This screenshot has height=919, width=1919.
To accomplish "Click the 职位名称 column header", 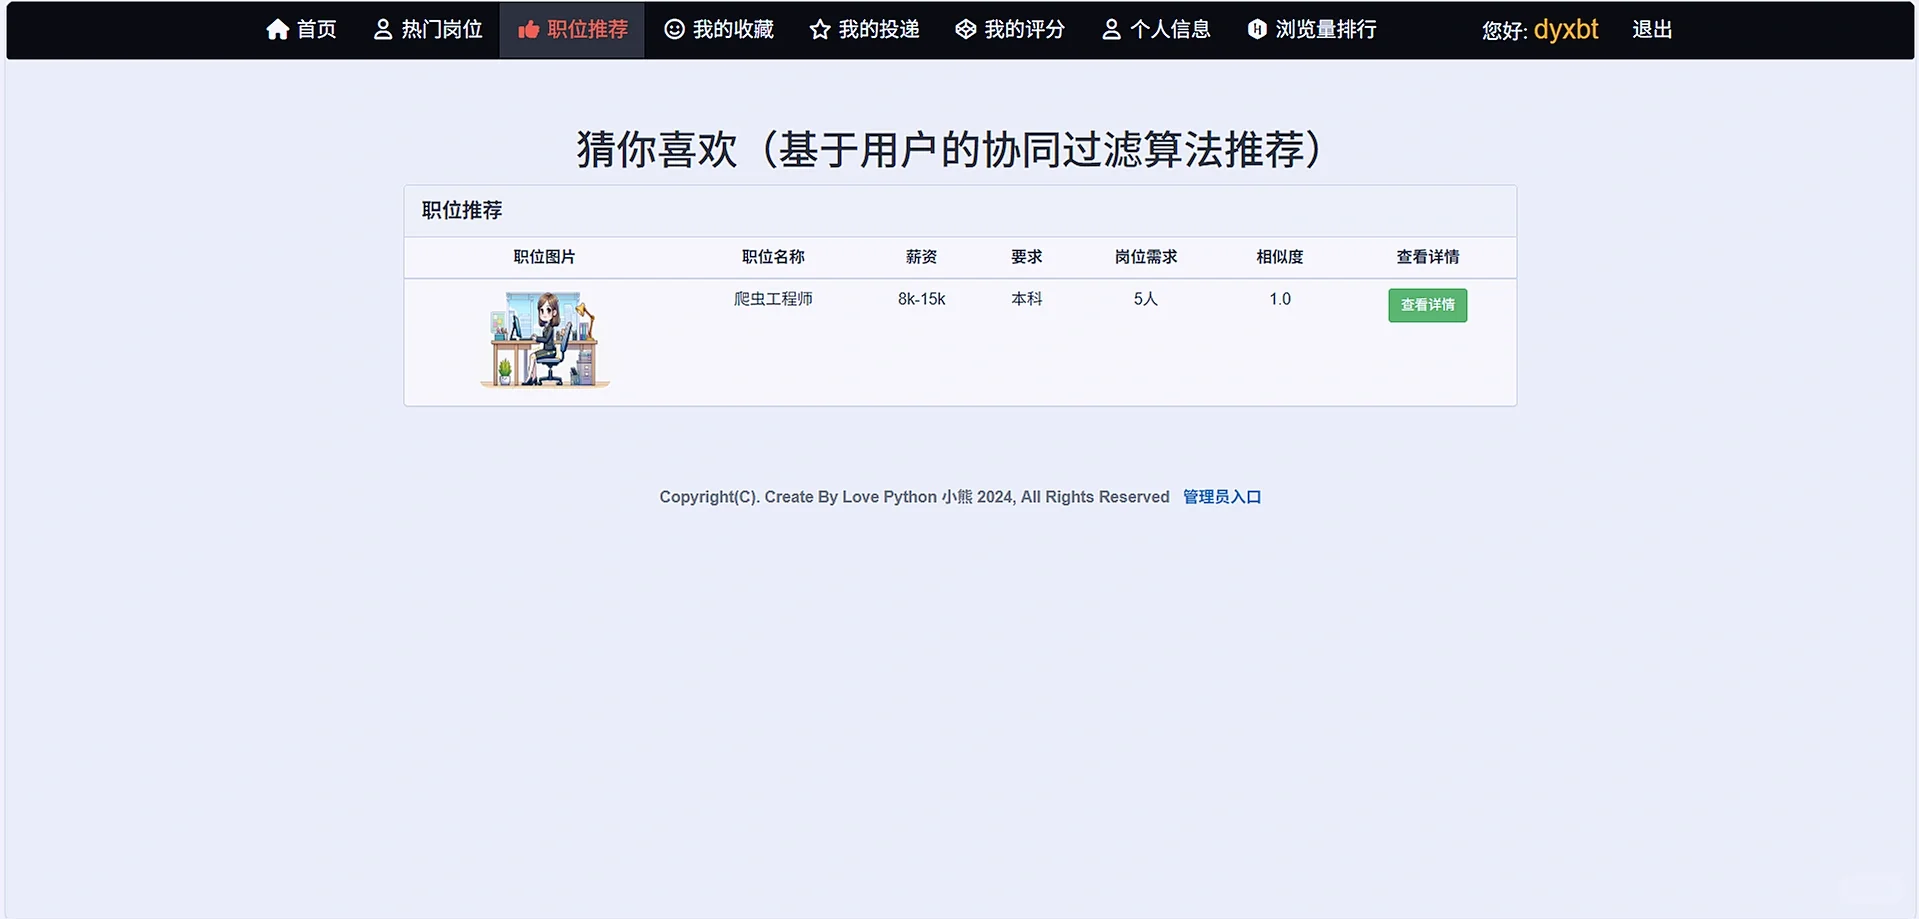I will tap(773, 257).
